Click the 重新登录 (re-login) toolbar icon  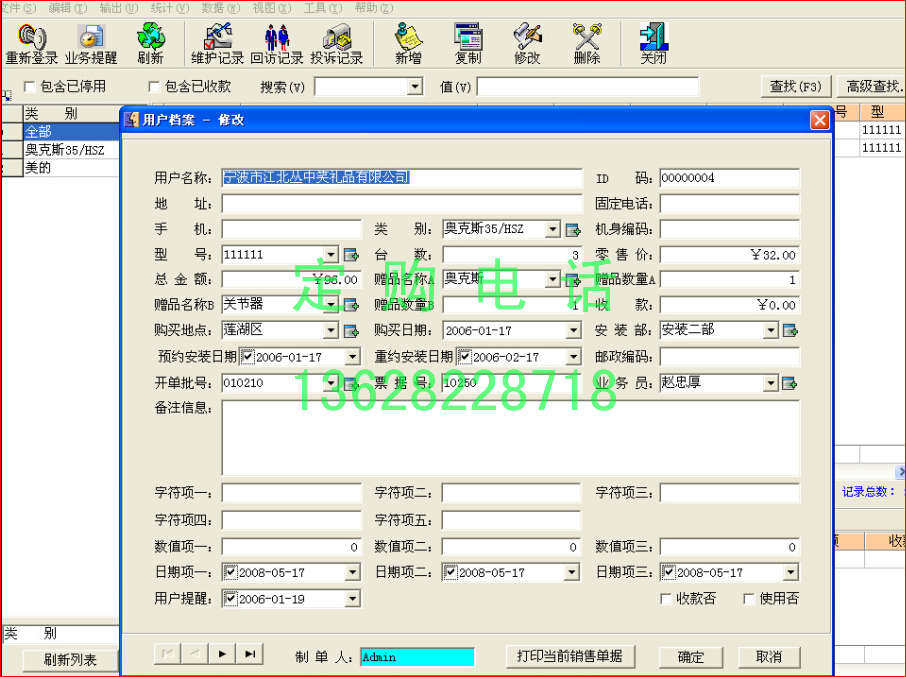[x=30, y=42]
